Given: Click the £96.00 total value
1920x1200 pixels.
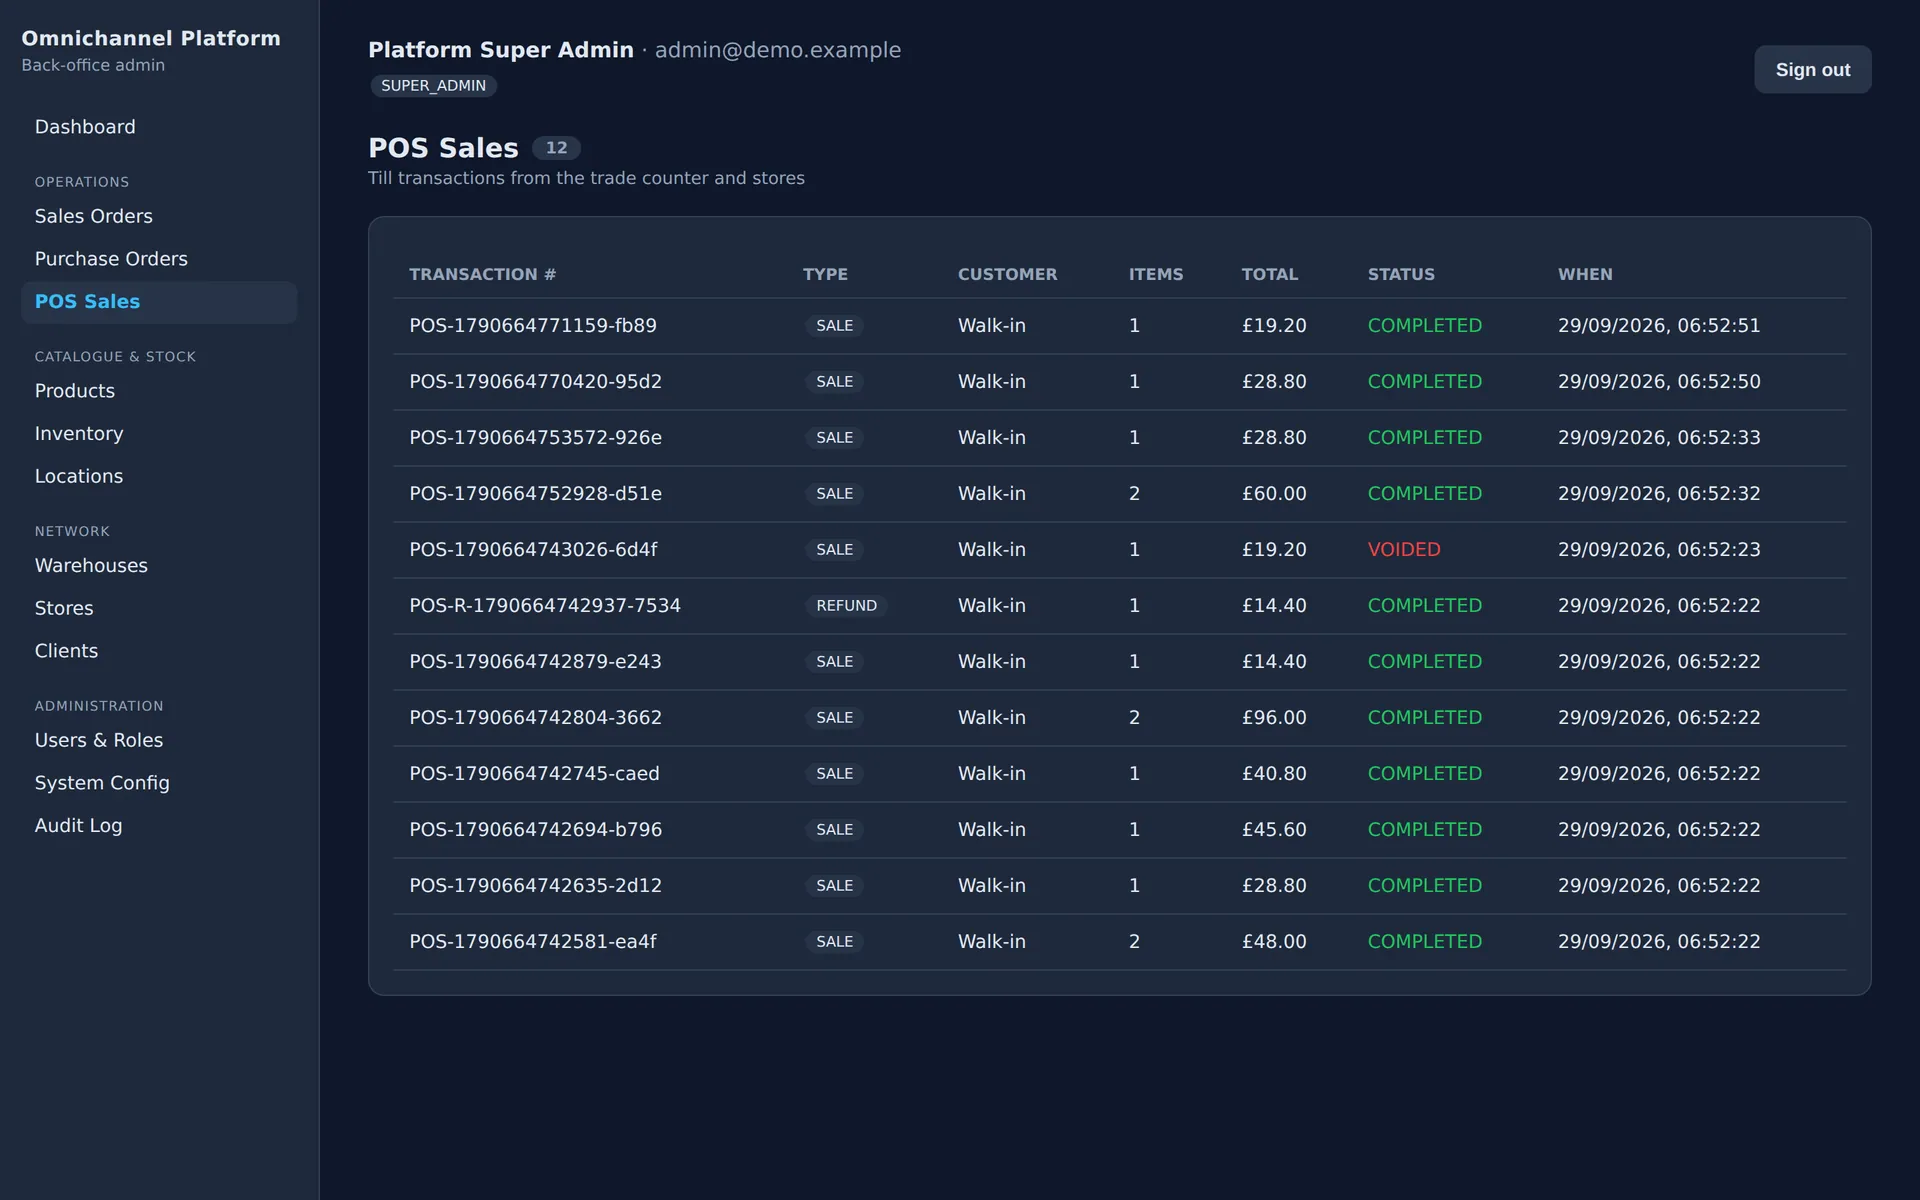Looking at the screenshot, I should 1274,718.
